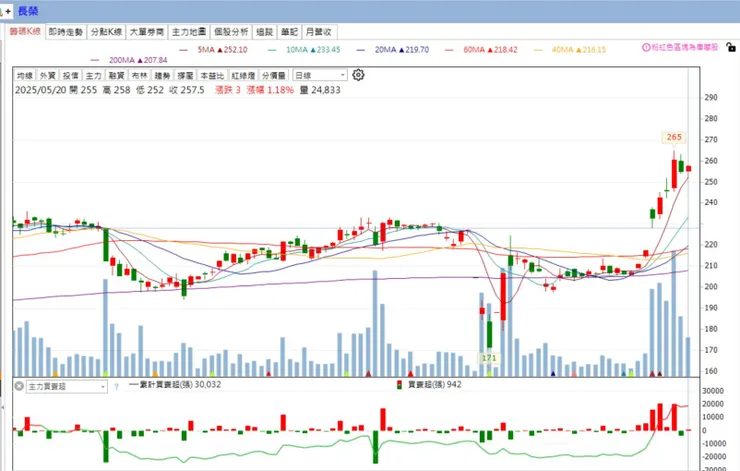
Task: Click the plus icon beside 長榮
Action: (x=7, y=11)
